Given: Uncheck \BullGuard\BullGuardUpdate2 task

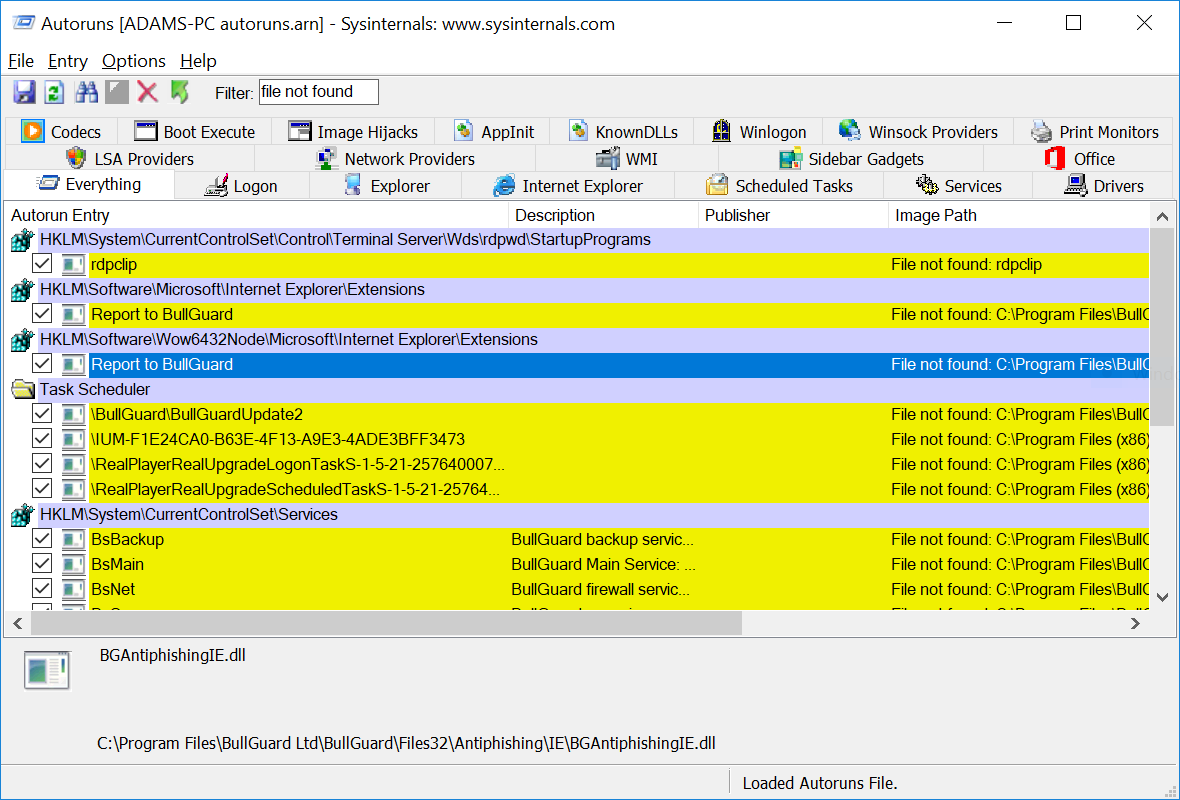Looking at the screenshot, I should pos(42,414).
